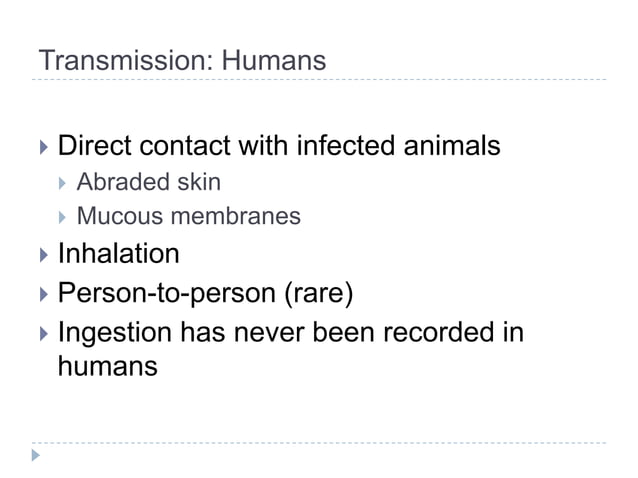Click the word (rare) in parentheses
Image resolution: width=638 pixels, height=478 pixels.
click(x=320, y=295)
